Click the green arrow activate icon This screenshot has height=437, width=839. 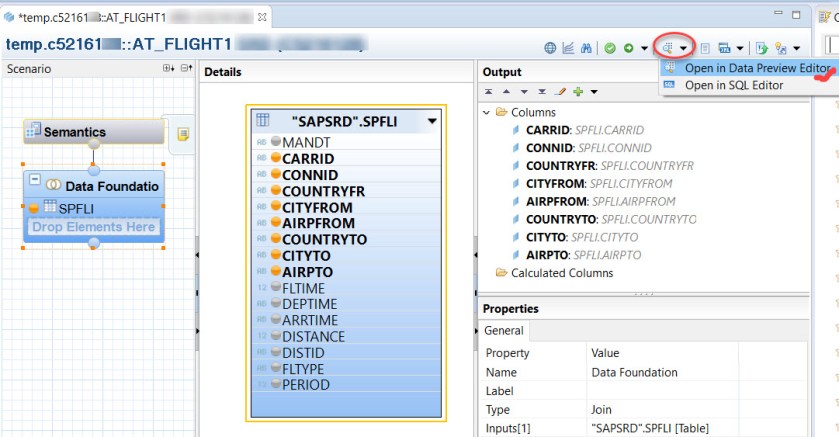627,48
